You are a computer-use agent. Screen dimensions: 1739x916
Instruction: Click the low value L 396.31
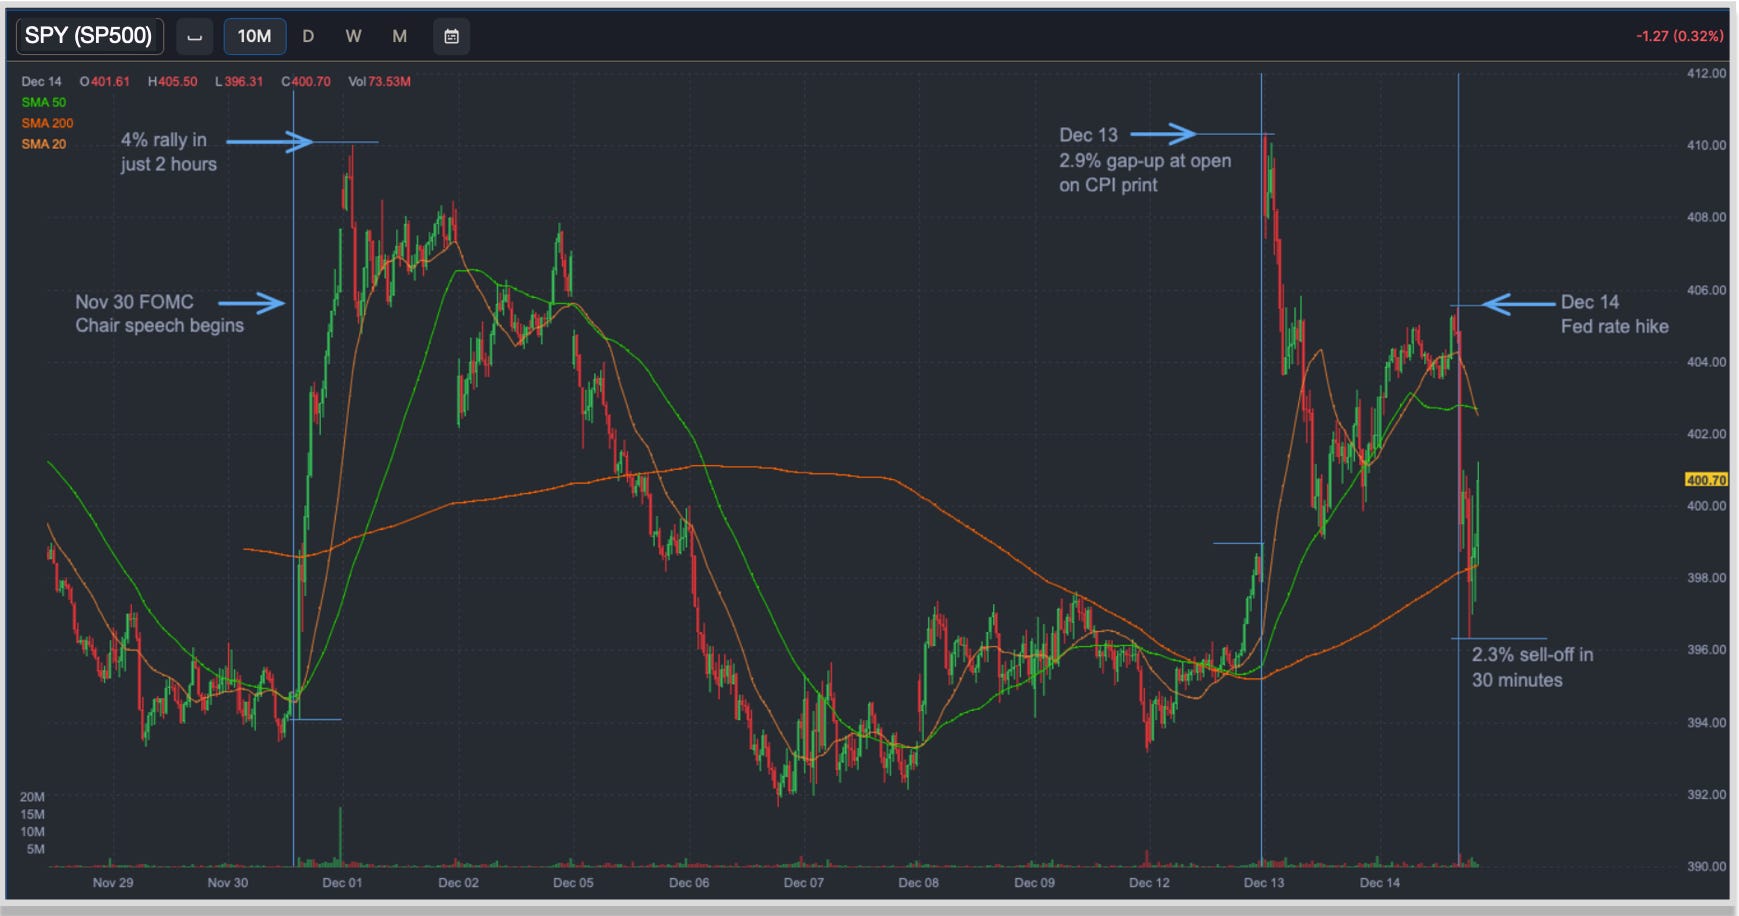pos(239,82)
